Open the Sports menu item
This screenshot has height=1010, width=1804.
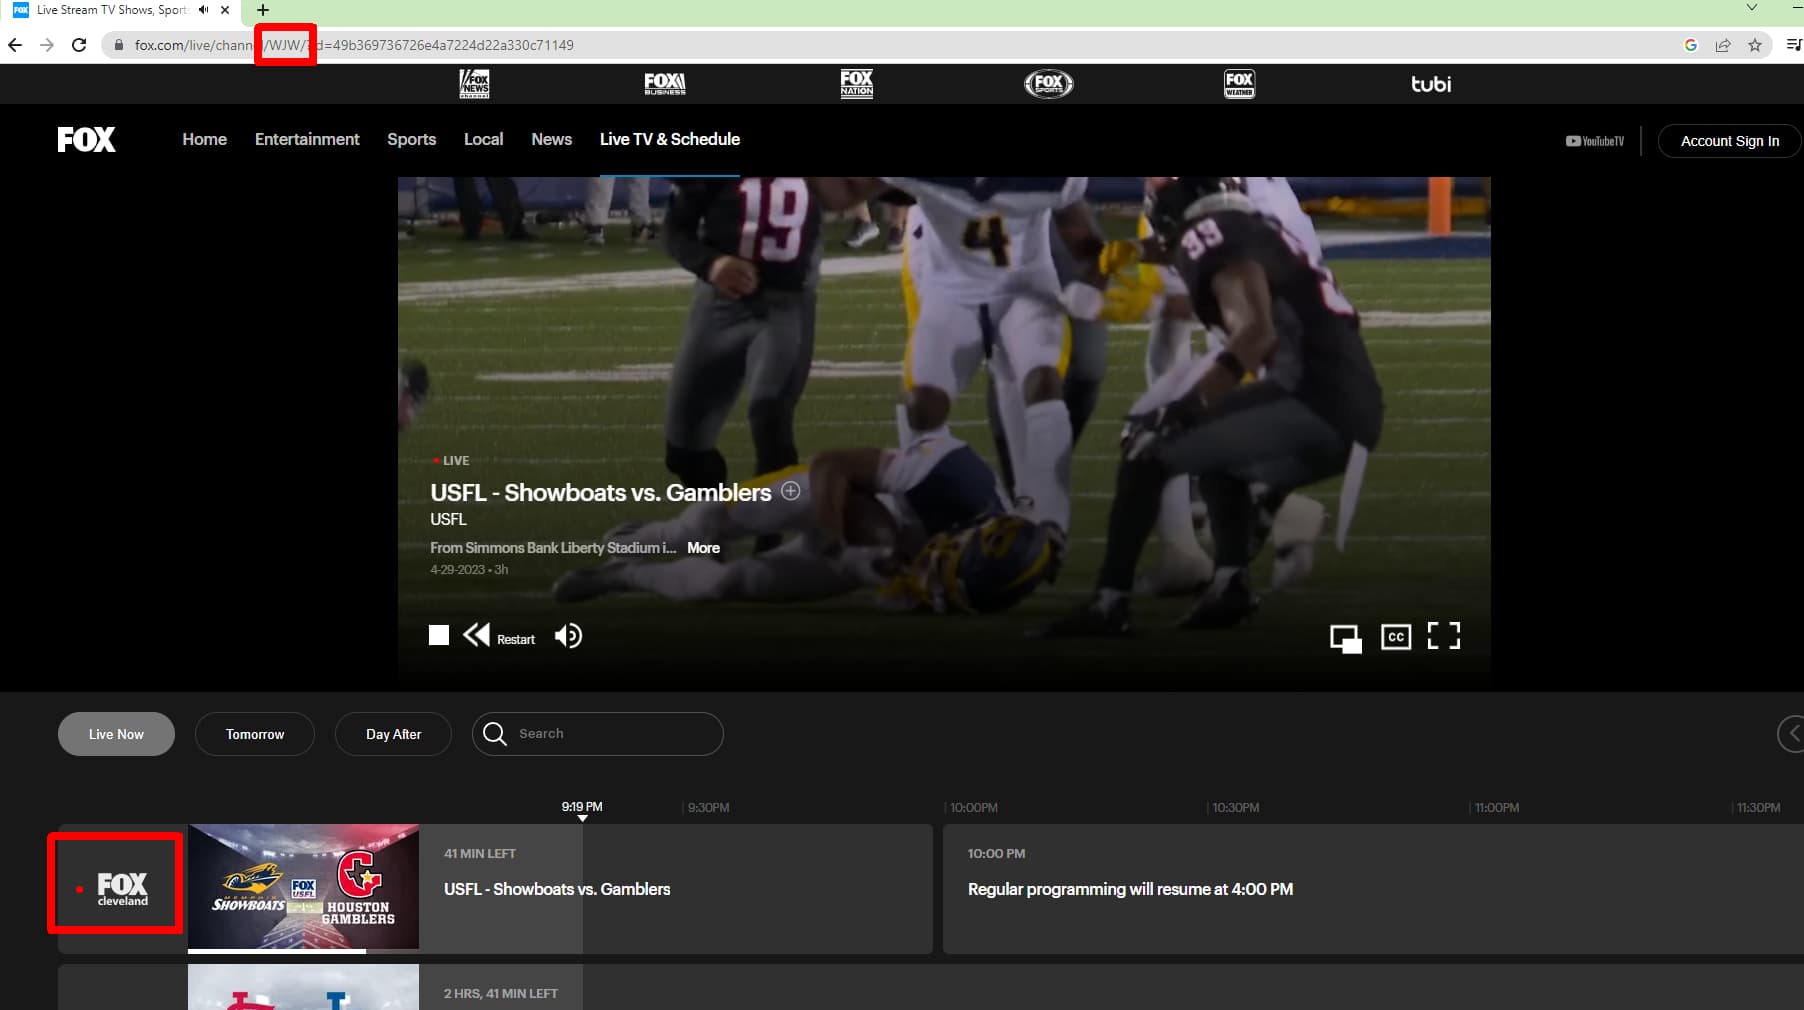click(x=411, y=140)
